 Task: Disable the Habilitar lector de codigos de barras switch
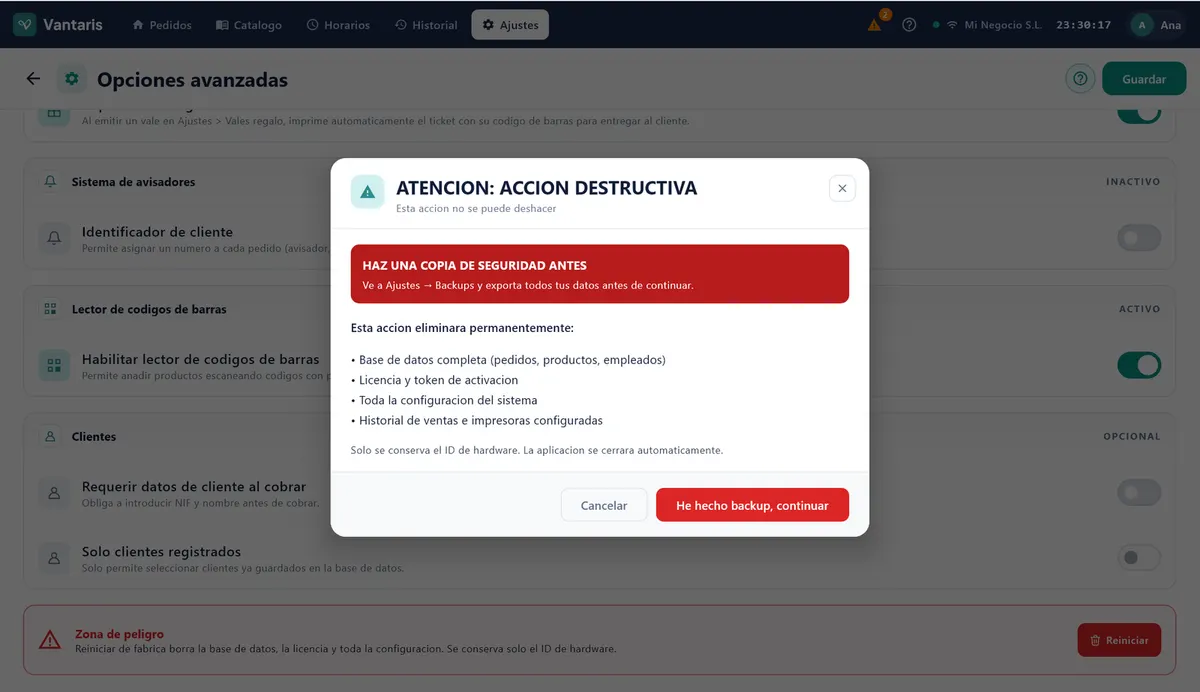coord(1139,365)
